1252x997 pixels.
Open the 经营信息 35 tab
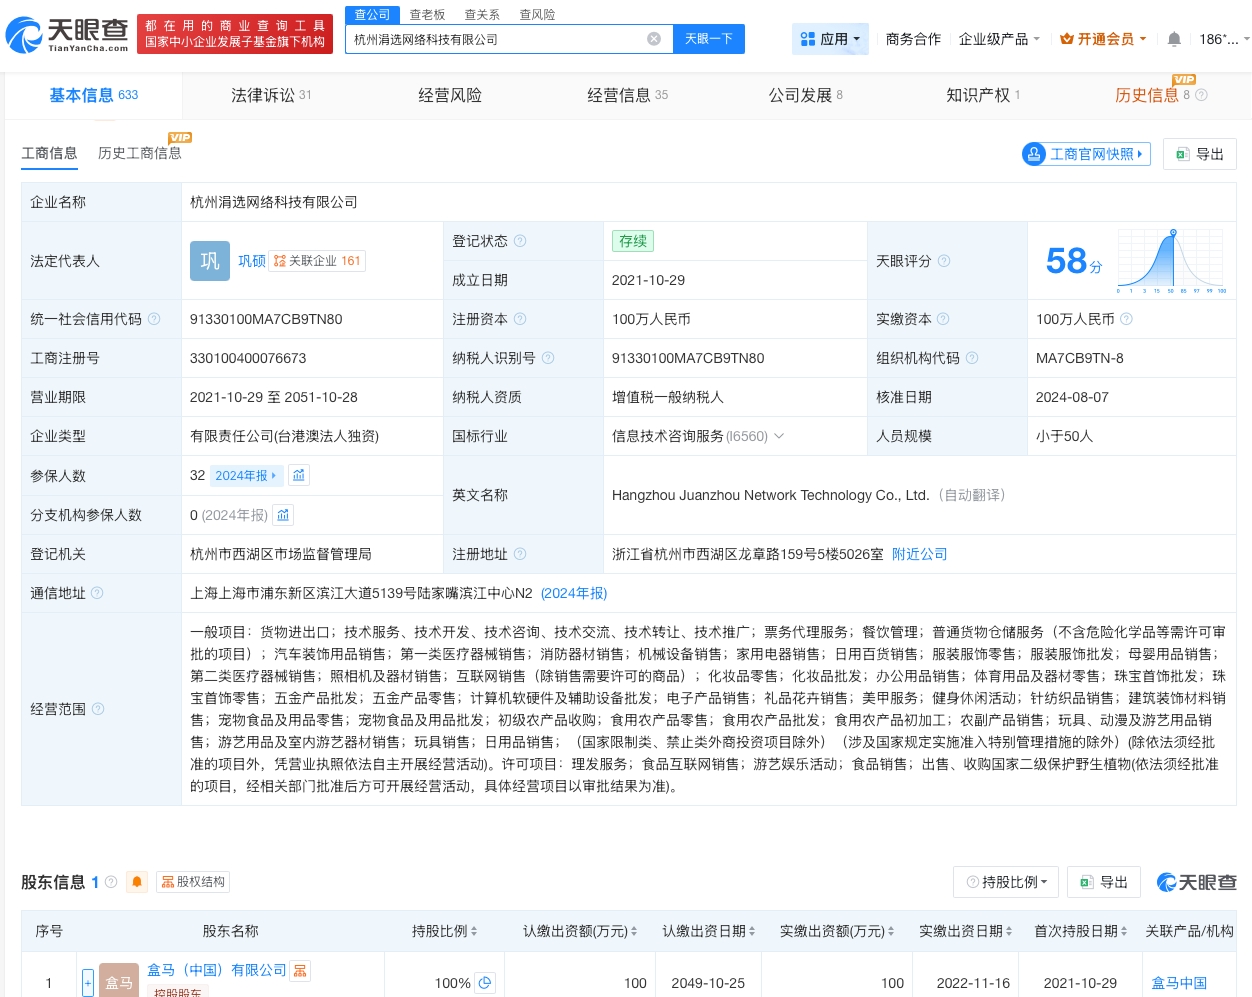627,95
